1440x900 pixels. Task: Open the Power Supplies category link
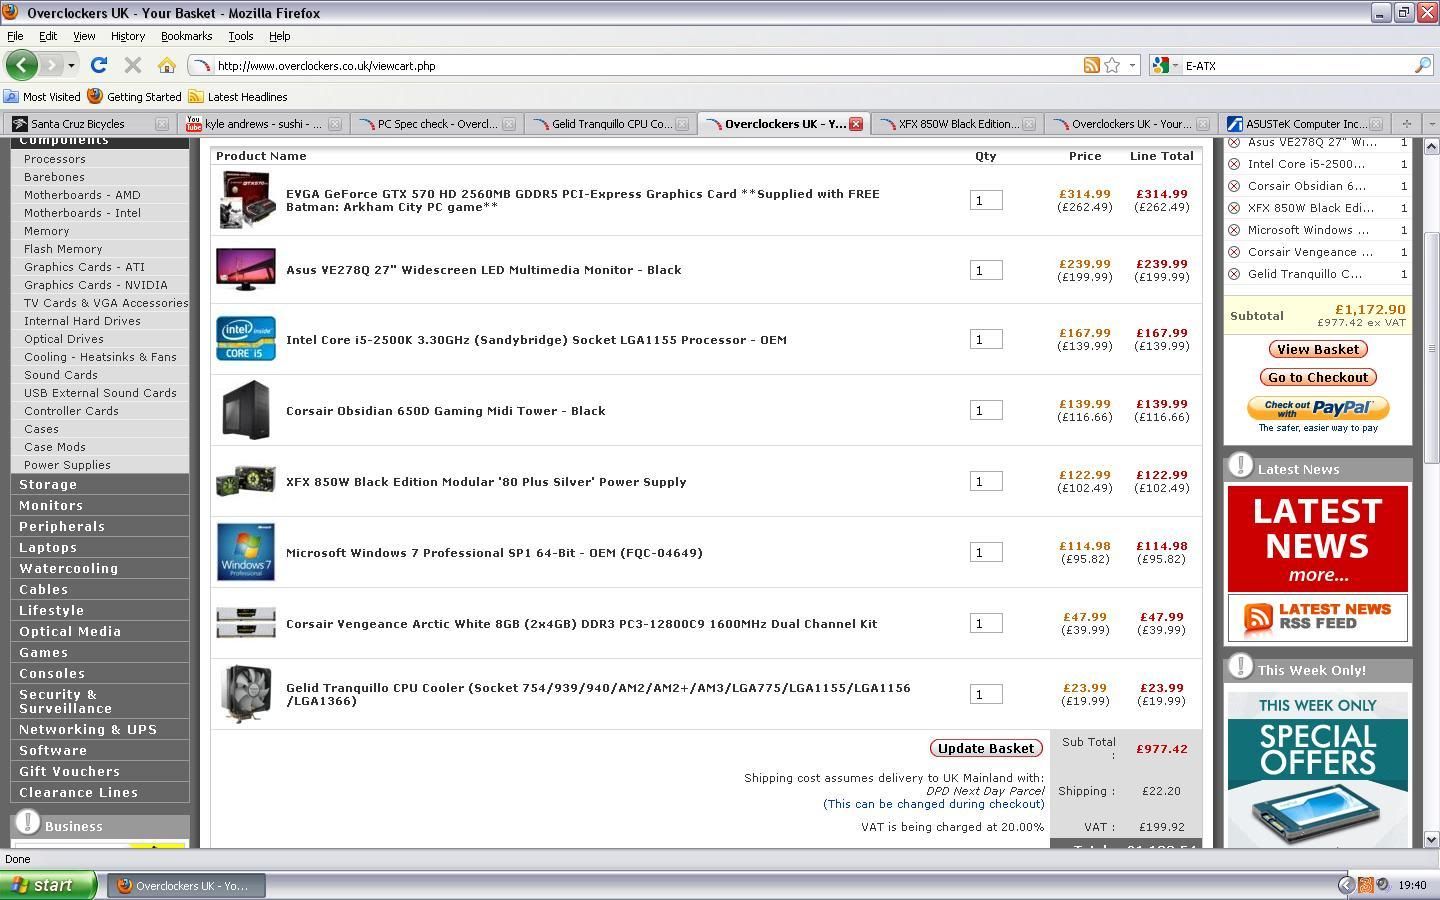click(67, 465)
